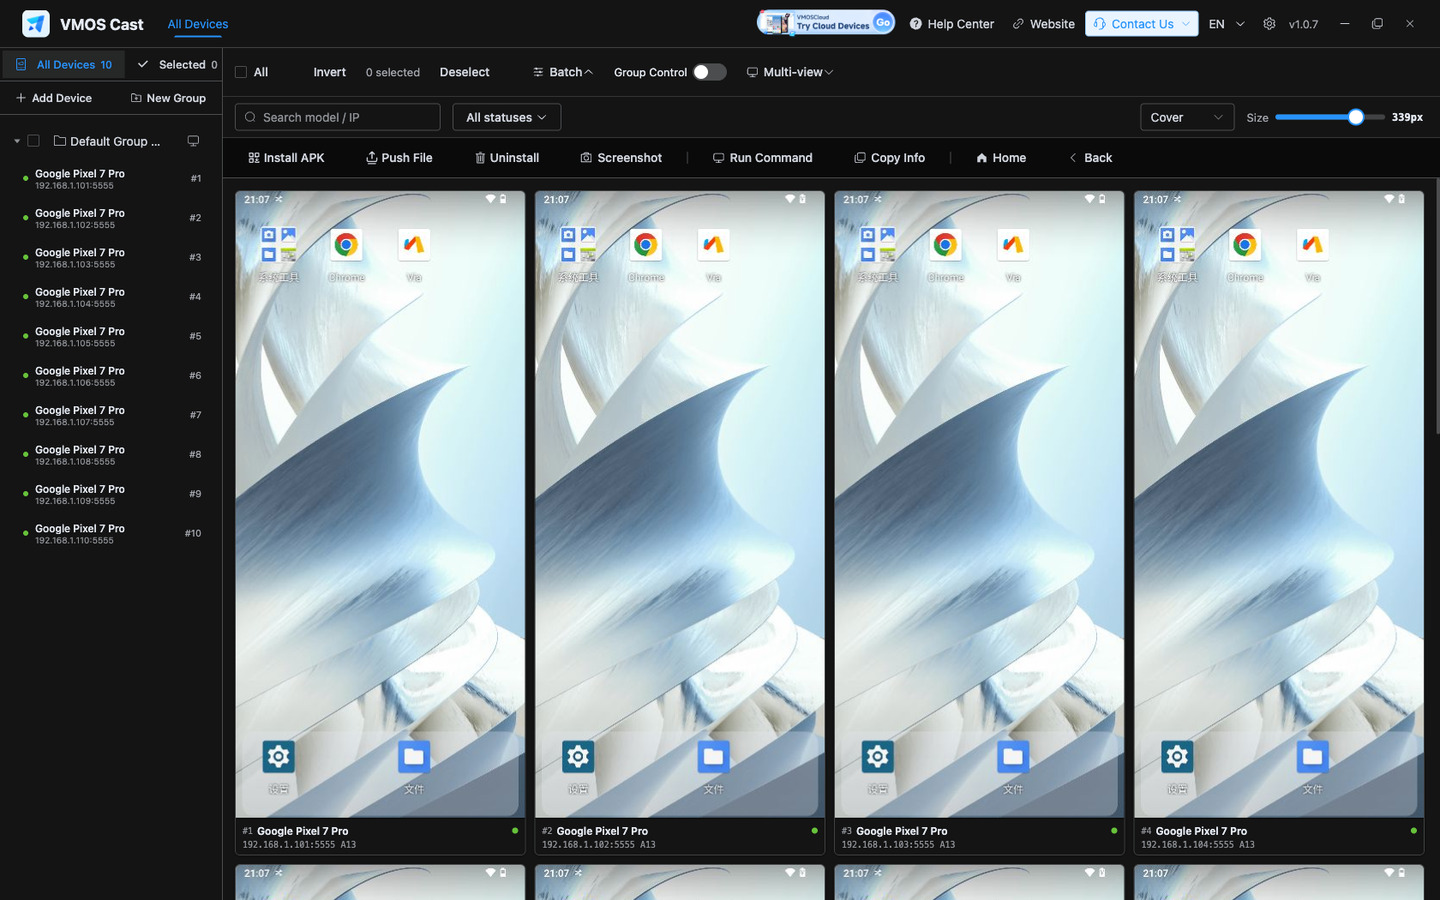Screen dimensions: 1440x900
Task: Open Settings app on device #3 screen
Action: click(x=877, y=757)
